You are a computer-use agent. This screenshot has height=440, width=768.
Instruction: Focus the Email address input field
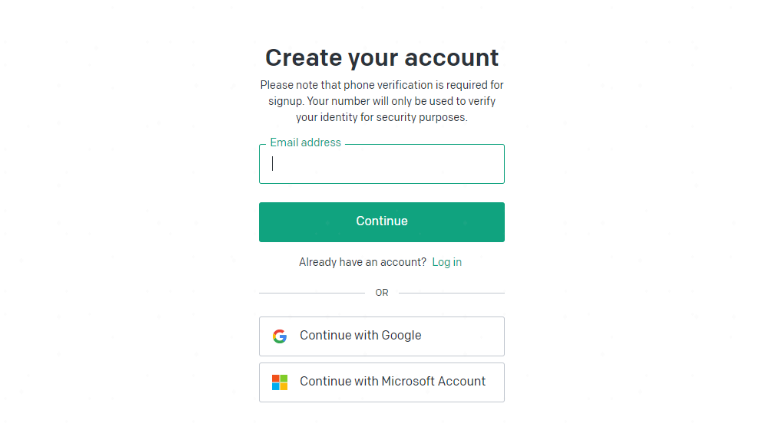pyautogui.click(x=382, y=164)
